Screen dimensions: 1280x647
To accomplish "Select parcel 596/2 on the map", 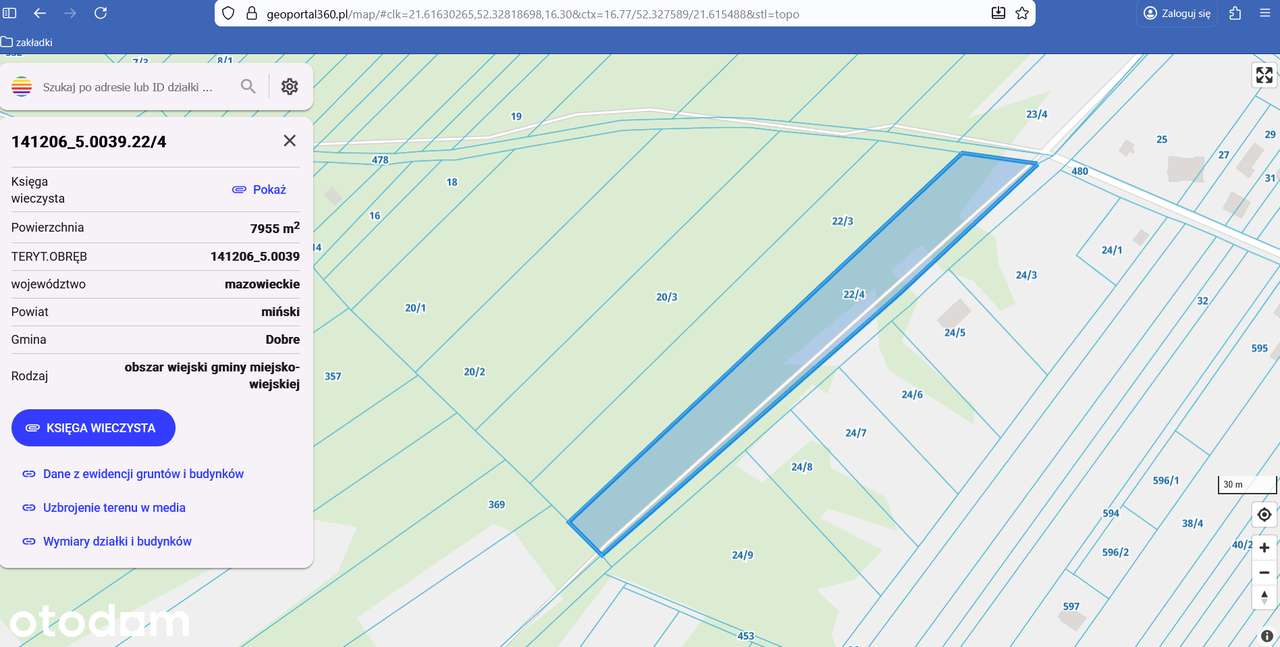I will 1115,553.
